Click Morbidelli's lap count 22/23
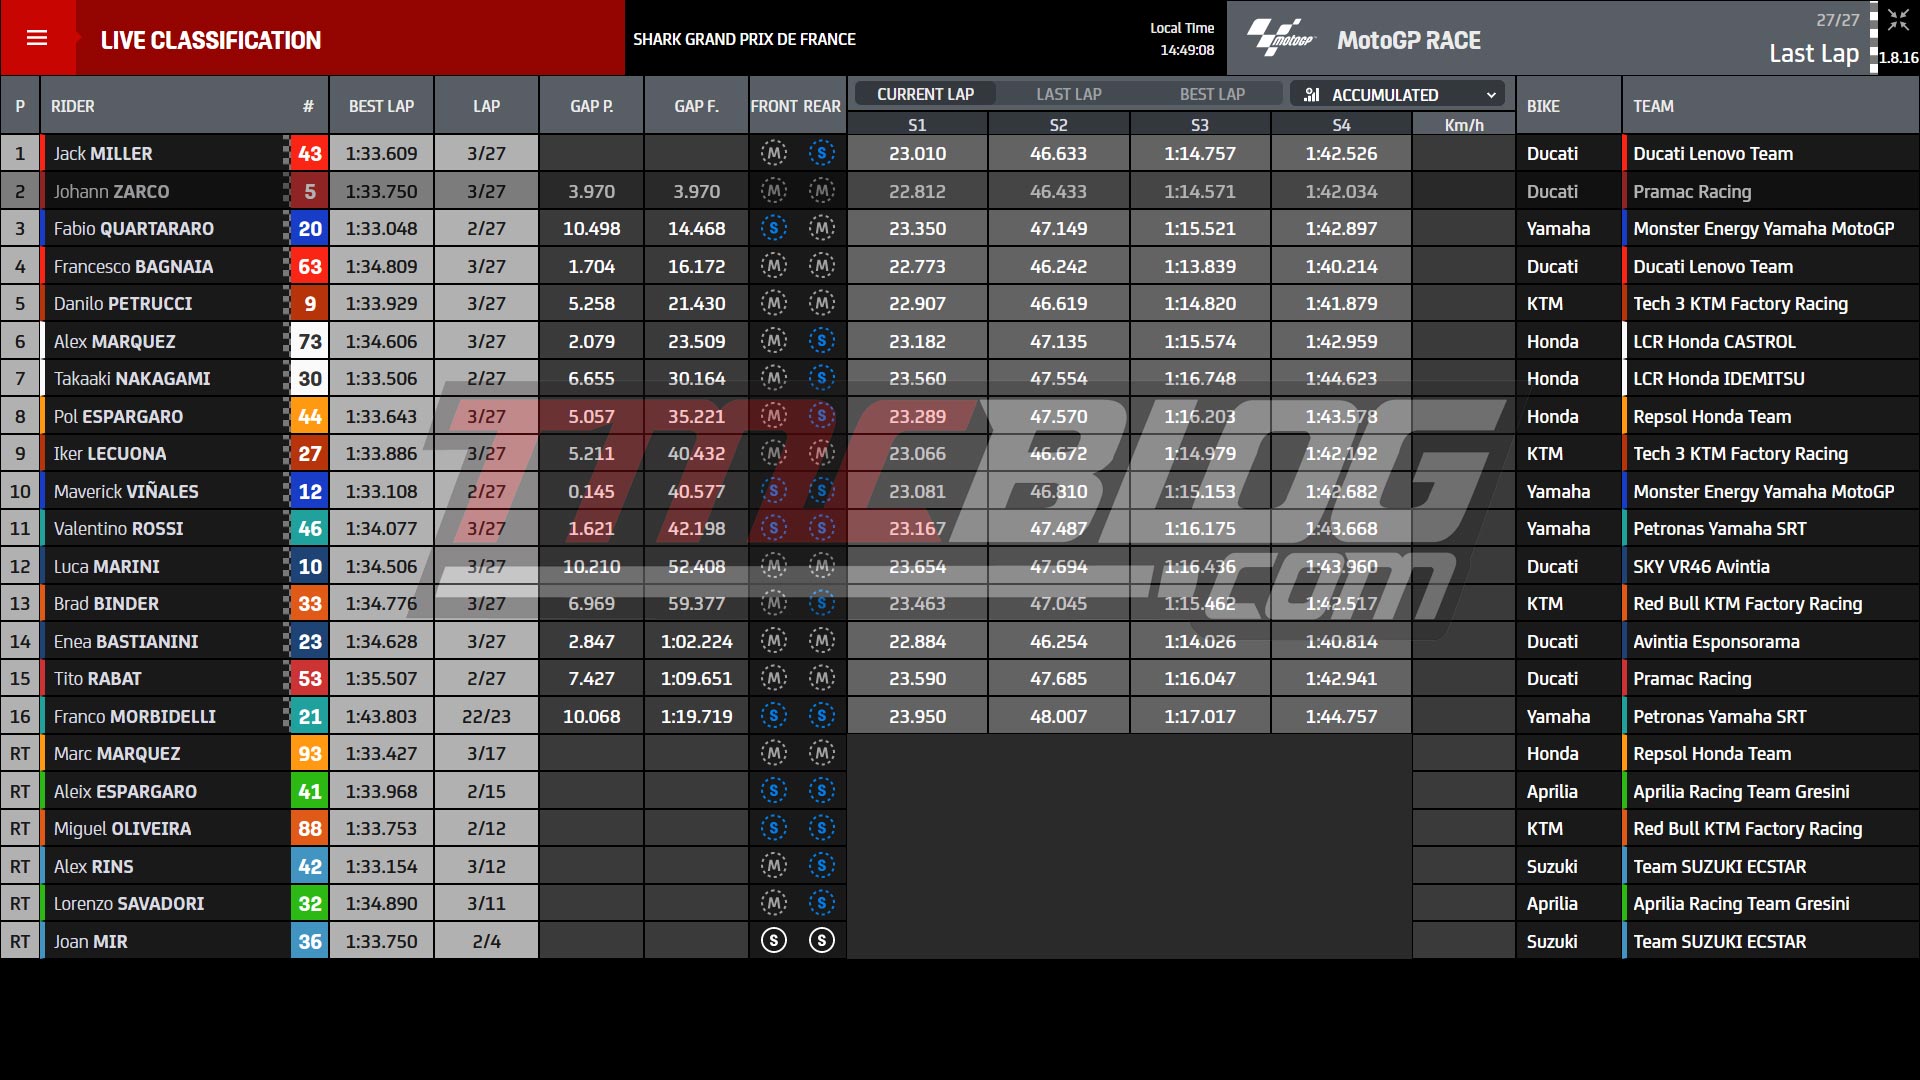 point(486,717)
